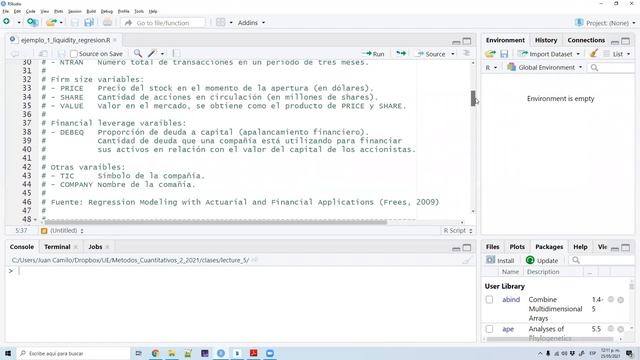The image size is (640, 360).
Task: Open Task View on the taskbar
Action: (x=138, y=353)
